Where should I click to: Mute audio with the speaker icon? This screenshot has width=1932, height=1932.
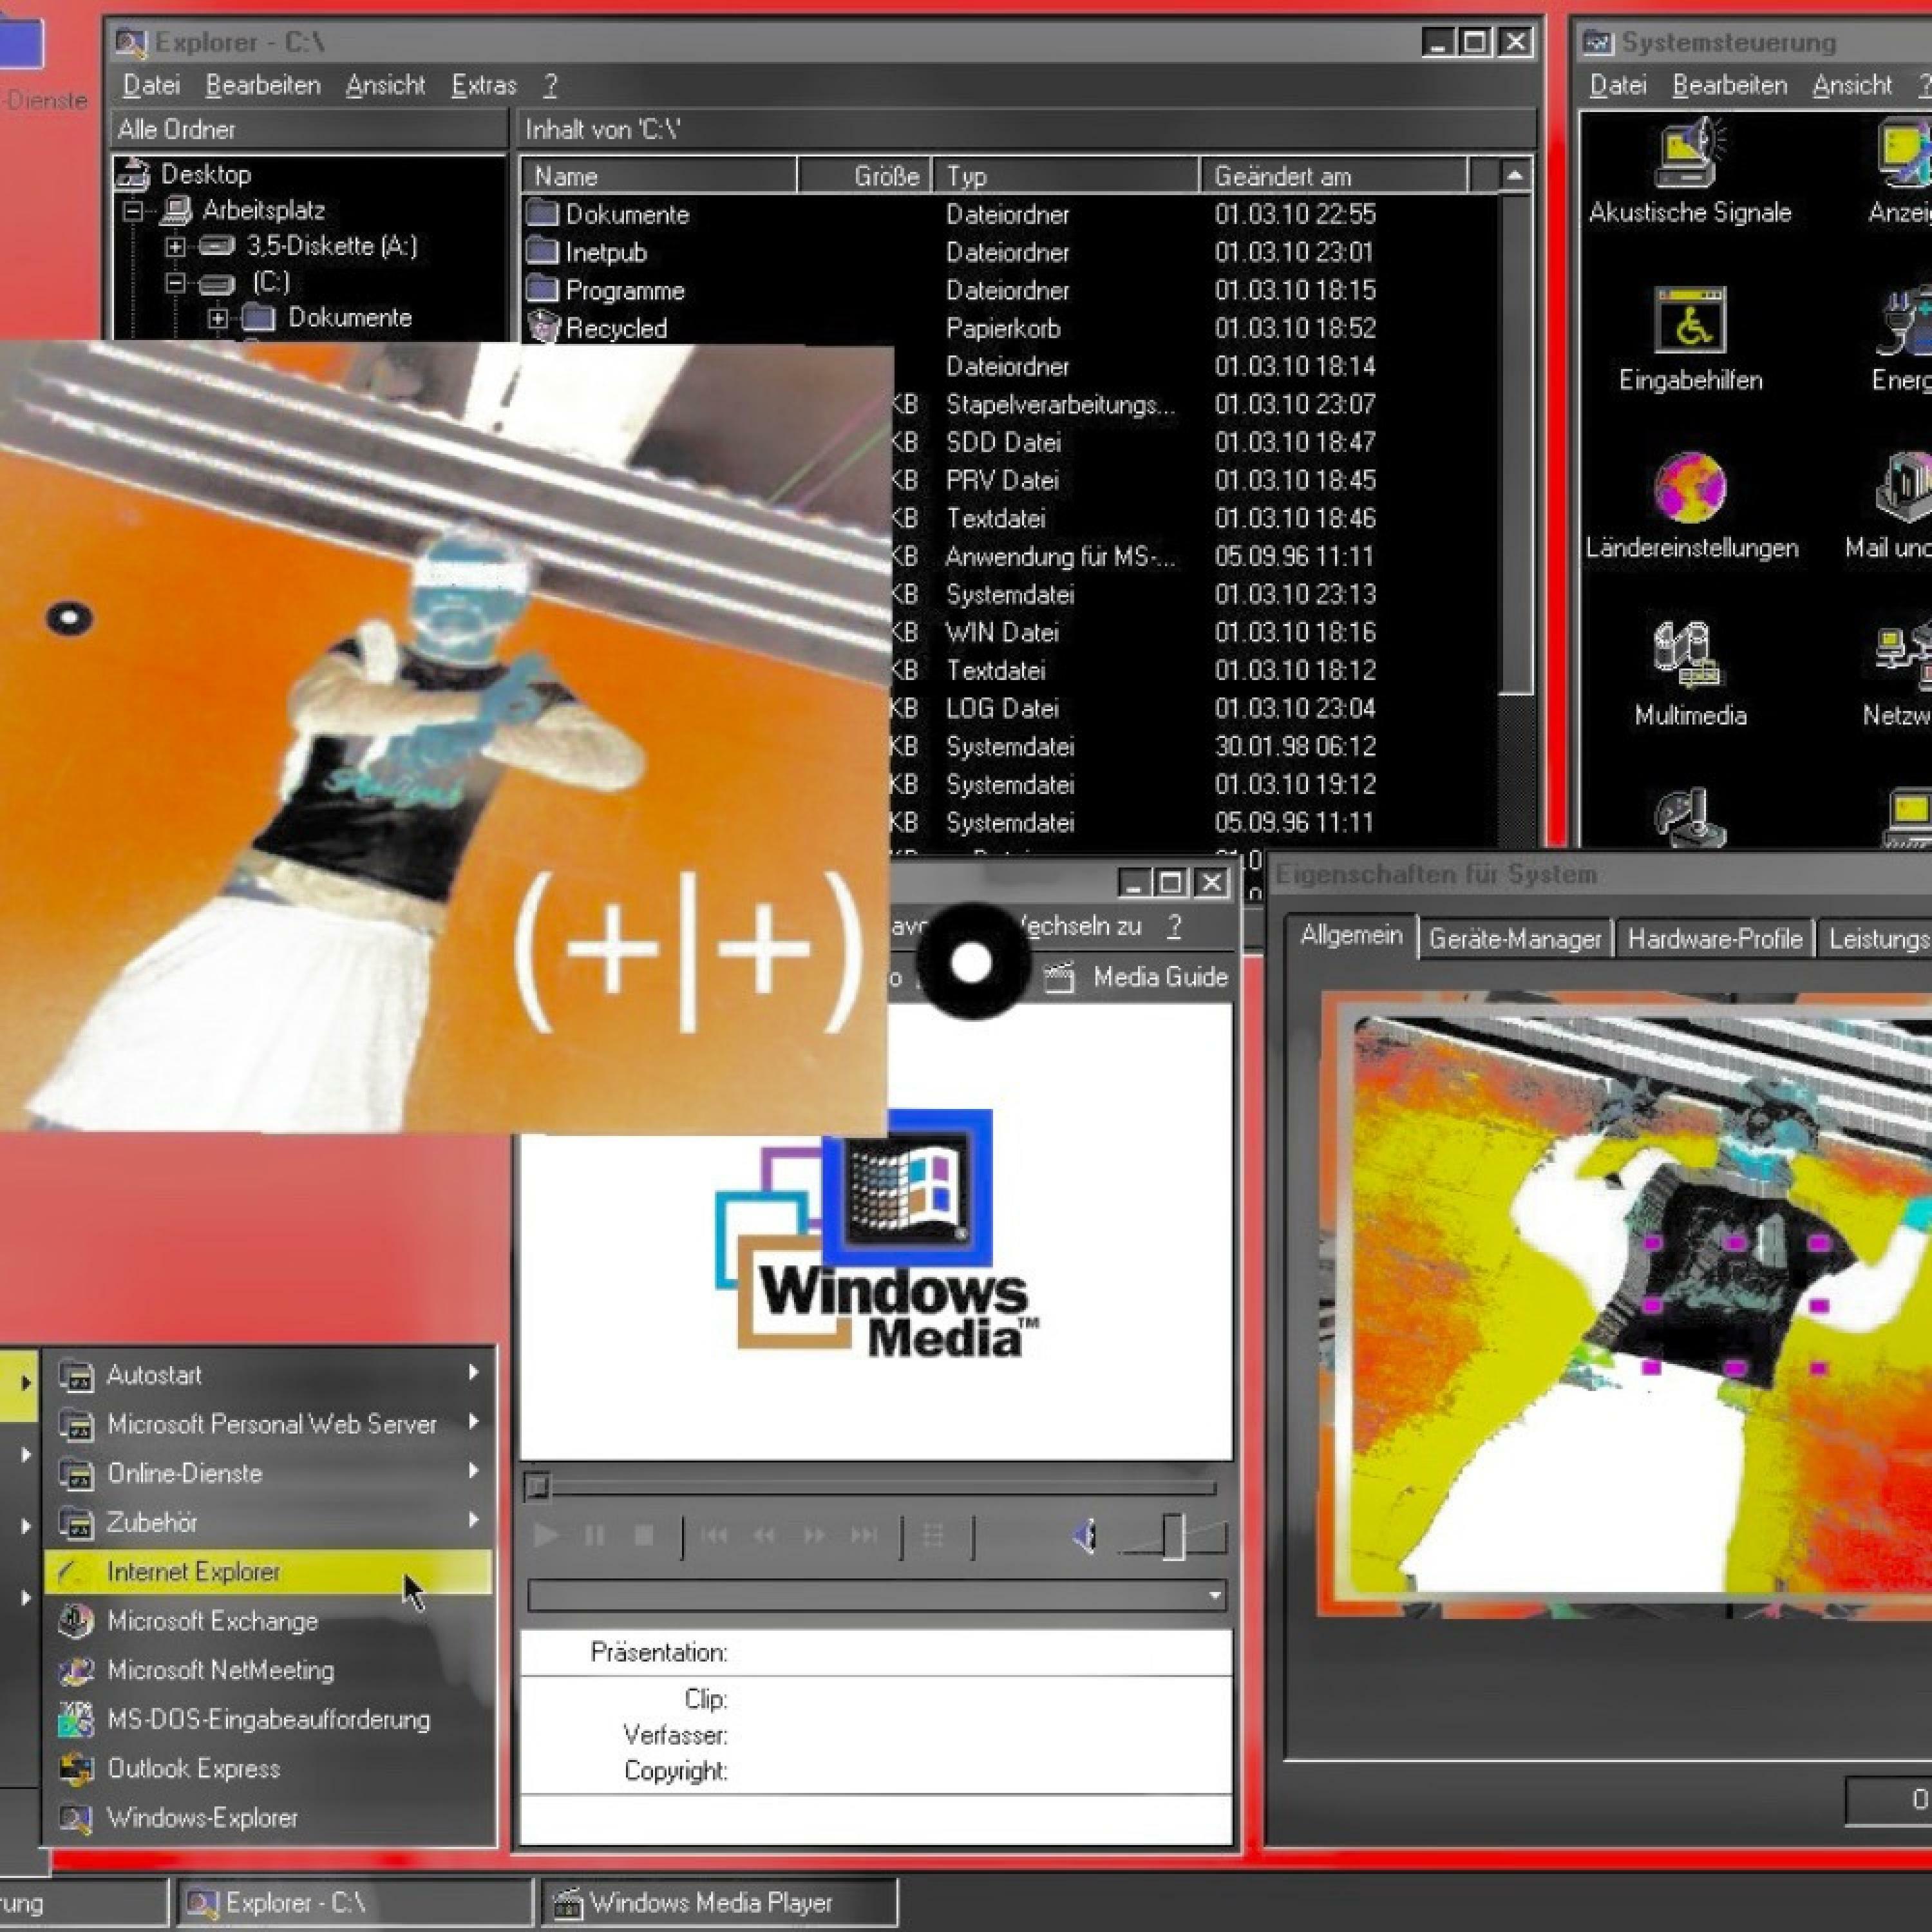(x=1084, y=1535)
